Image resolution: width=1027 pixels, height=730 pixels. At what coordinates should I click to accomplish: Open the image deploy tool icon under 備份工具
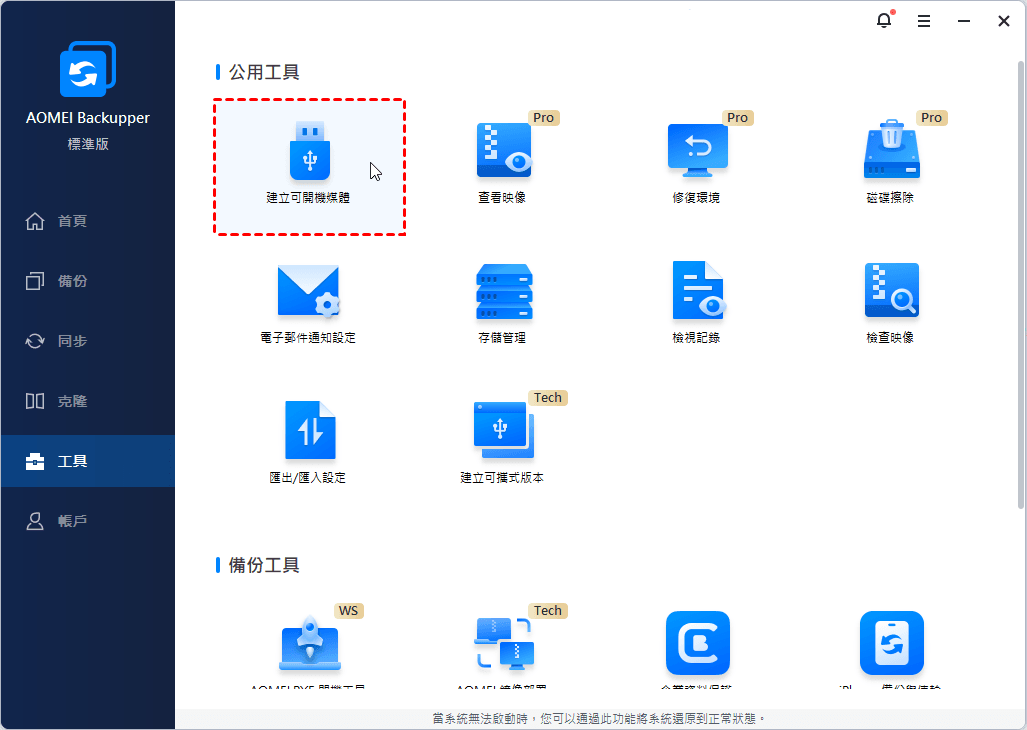(504, 644)
